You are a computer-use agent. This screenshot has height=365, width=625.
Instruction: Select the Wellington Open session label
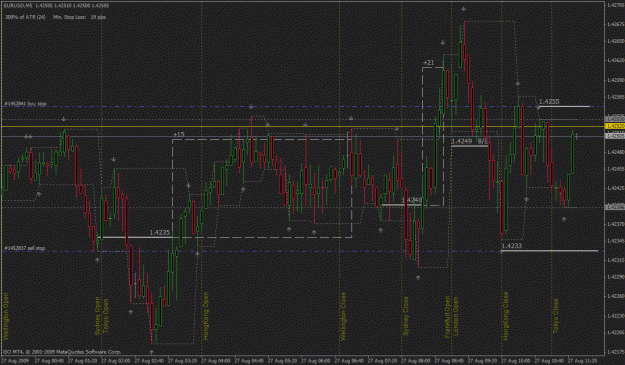click(x=6, y=317)
